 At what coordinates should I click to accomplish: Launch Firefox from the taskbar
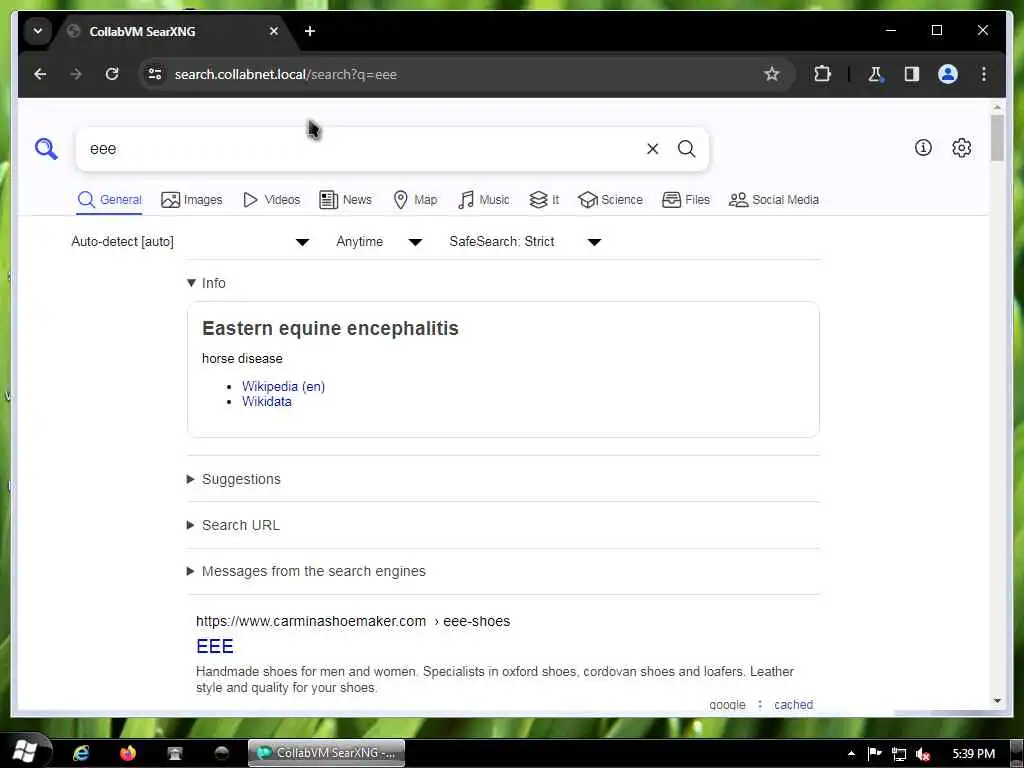128,753
